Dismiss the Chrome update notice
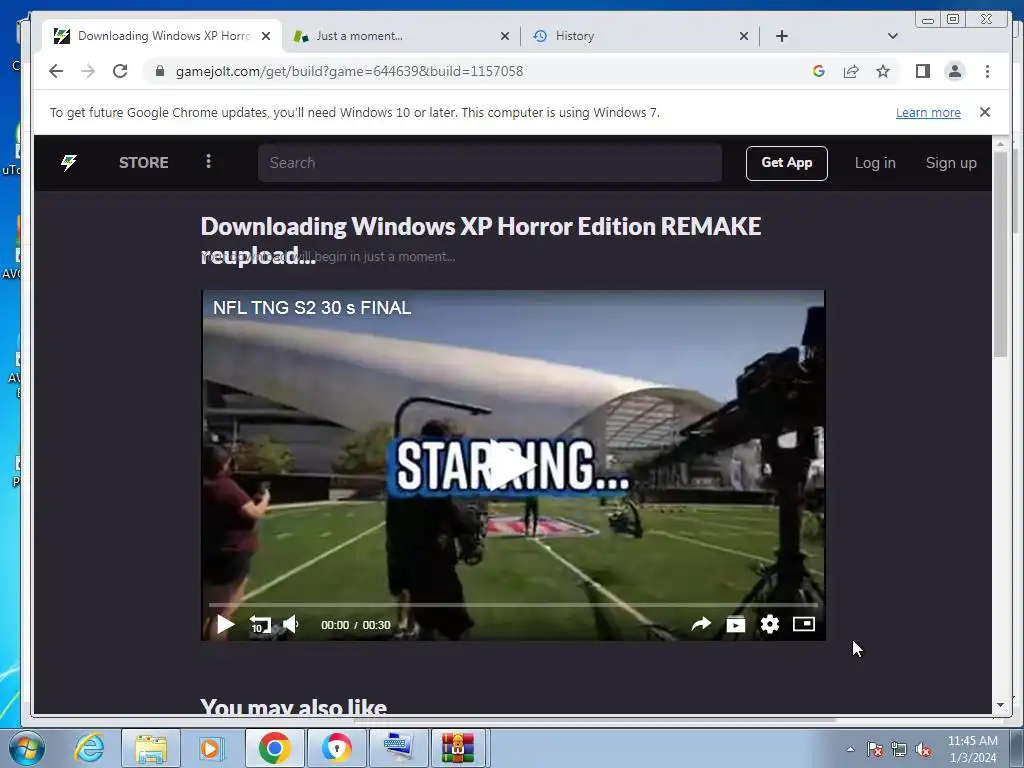This screenshot has height=768, width=1024. [x=985, y=112]
